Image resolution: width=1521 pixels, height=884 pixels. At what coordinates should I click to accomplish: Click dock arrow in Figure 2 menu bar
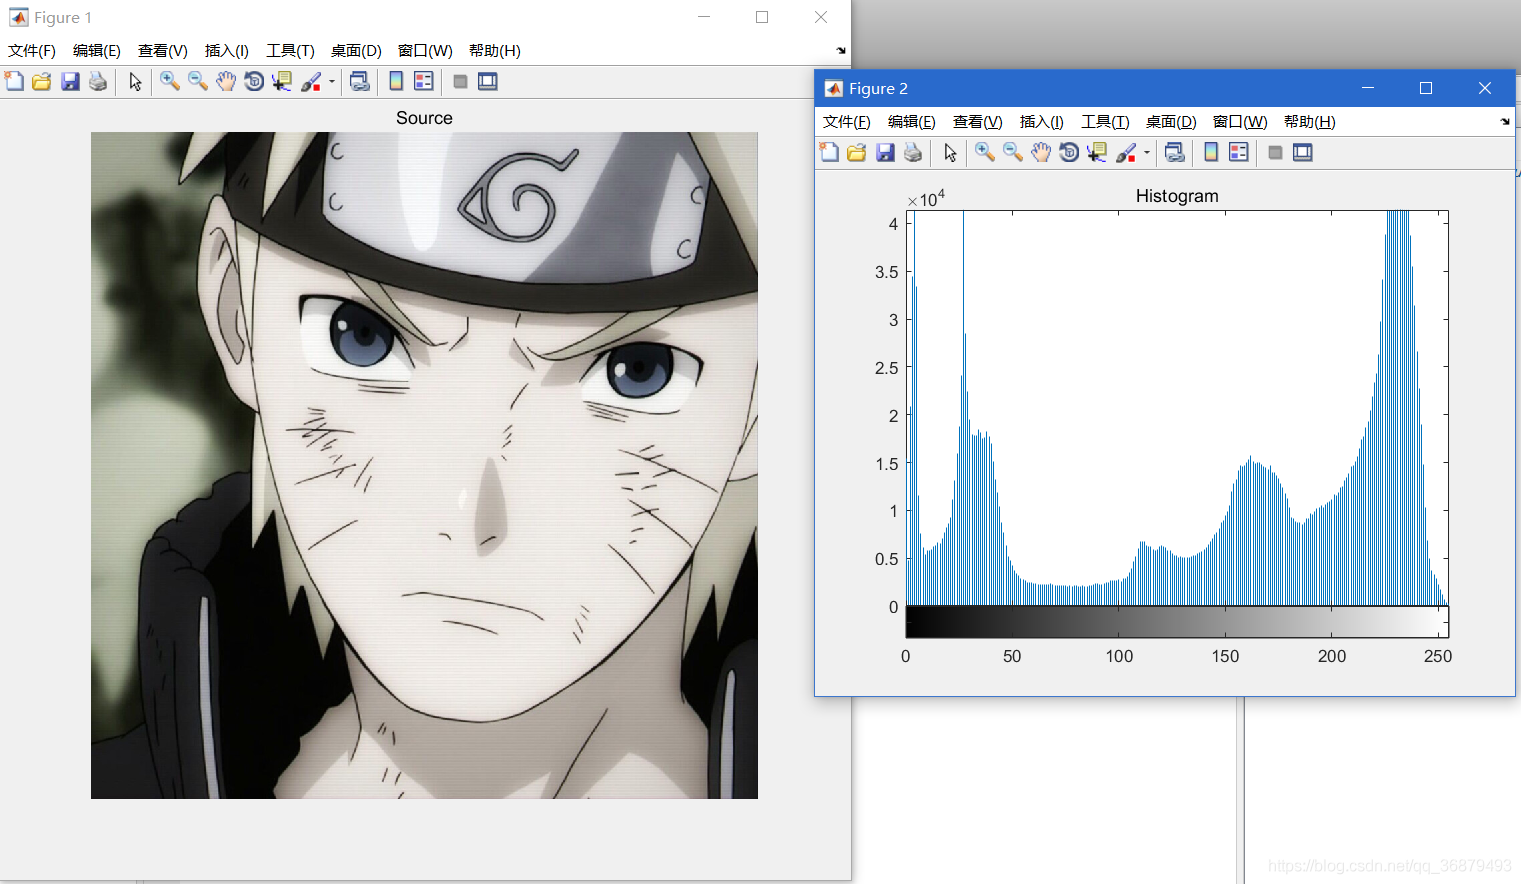point(1505,122)
